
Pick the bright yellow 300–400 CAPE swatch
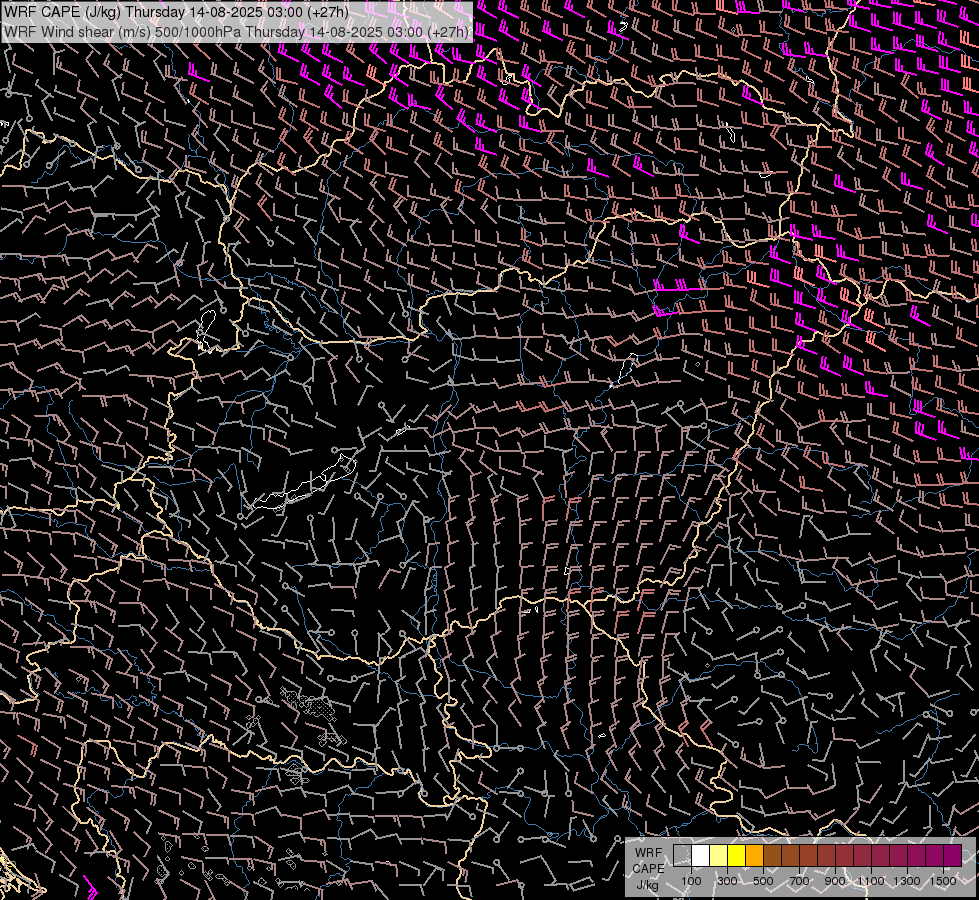click(x=737, y=855)
